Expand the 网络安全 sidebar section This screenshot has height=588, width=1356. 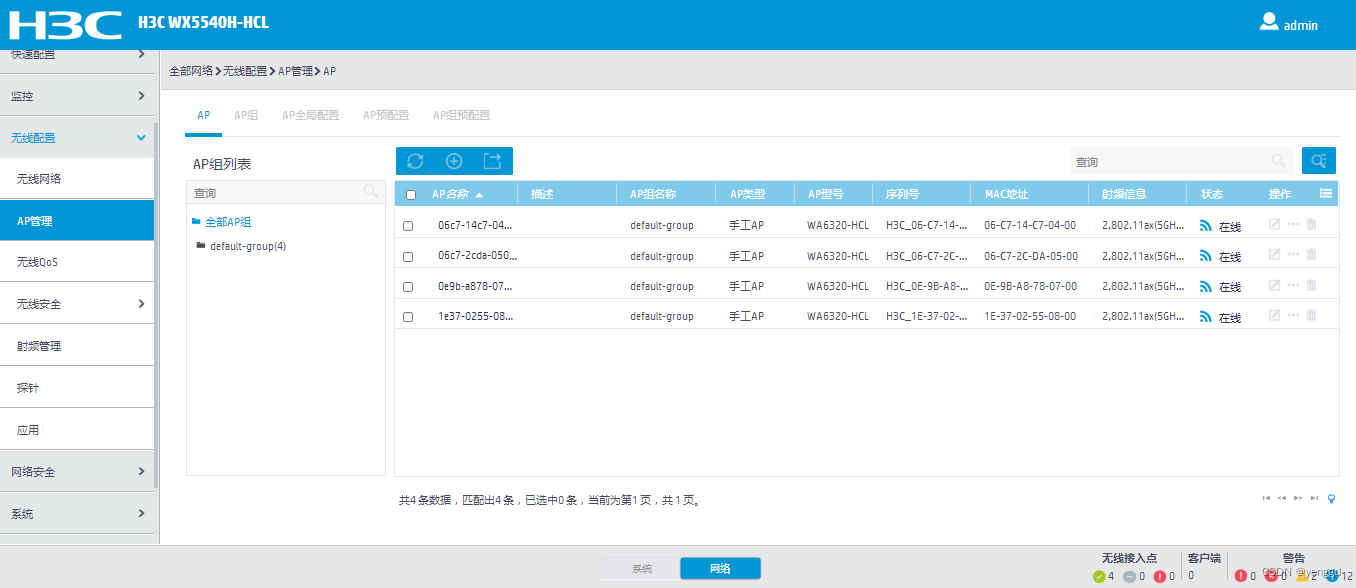point(70,470)
